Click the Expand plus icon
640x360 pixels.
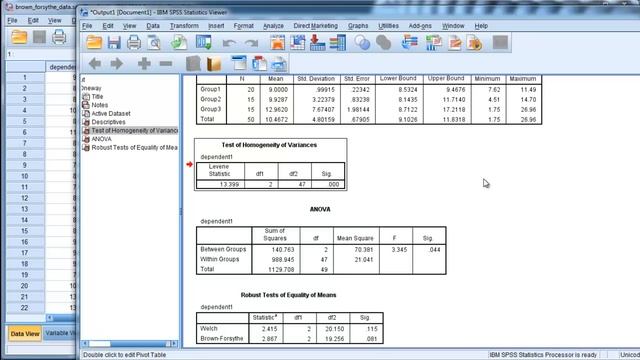click(144, 63)
